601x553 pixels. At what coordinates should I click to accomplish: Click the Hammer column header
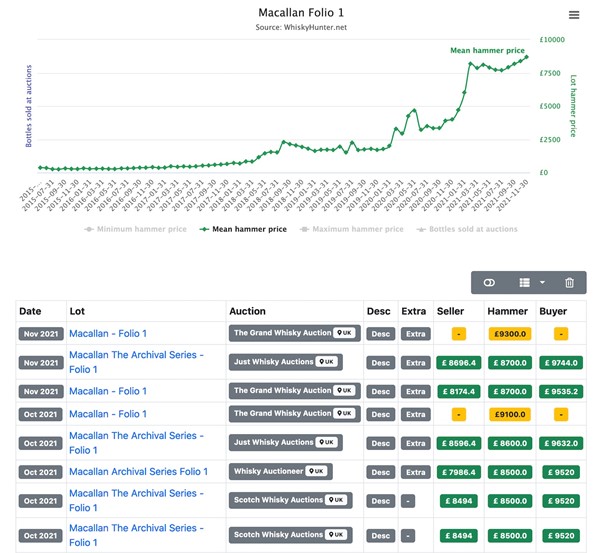507,311
